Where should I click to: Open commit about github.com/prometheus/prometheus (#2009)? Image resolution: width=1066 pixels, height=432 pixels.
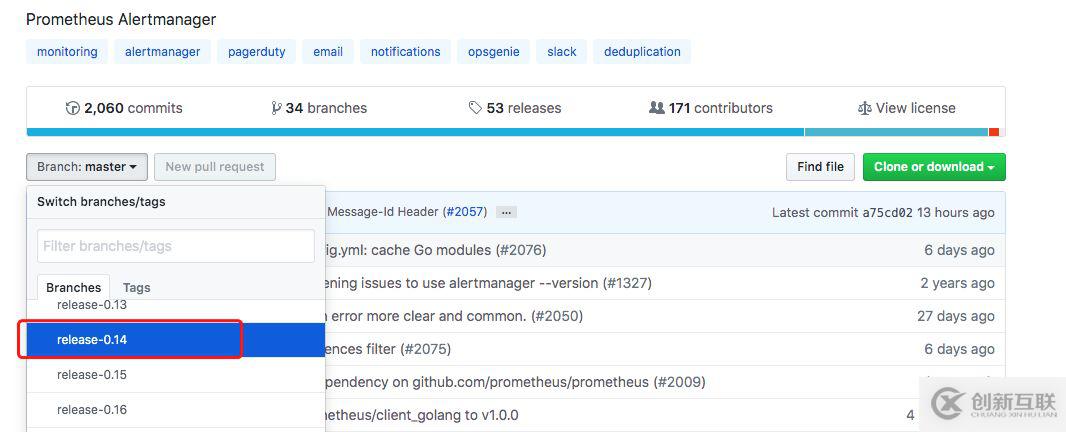coord(515,382)
